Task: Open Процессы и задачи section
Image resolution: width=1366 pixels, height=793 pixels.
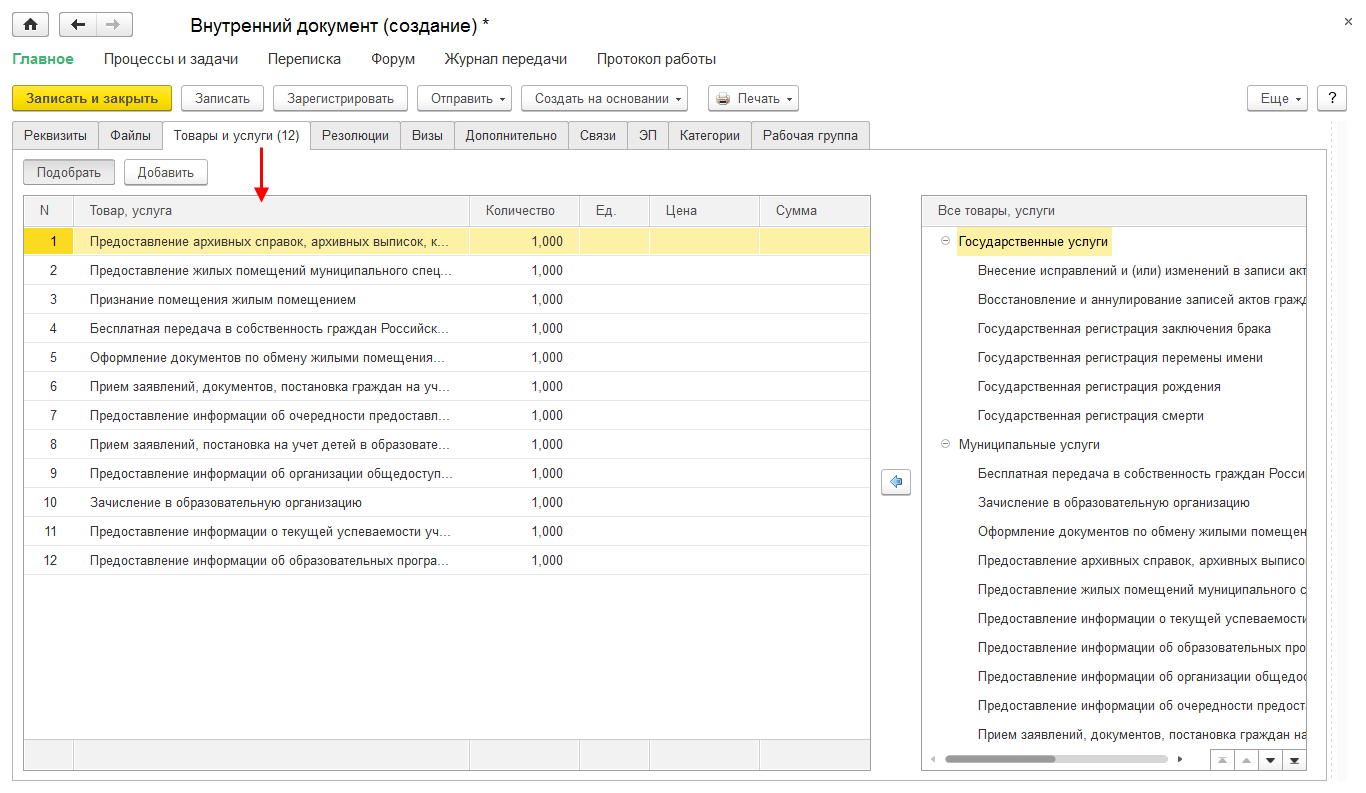Action: coord(171,59)
